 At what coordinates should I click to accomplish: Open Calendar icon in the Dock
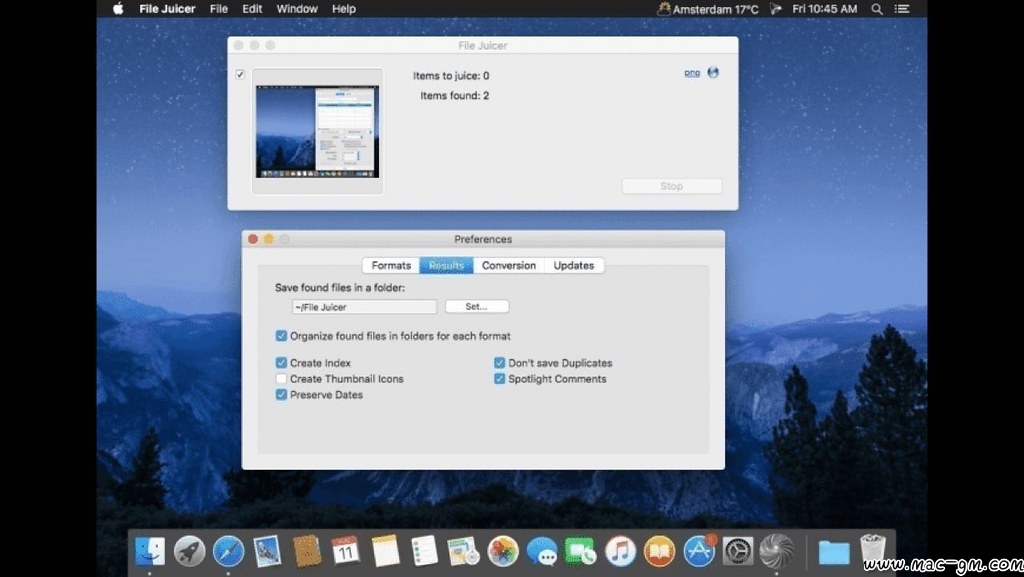click(x=345, y=552)
